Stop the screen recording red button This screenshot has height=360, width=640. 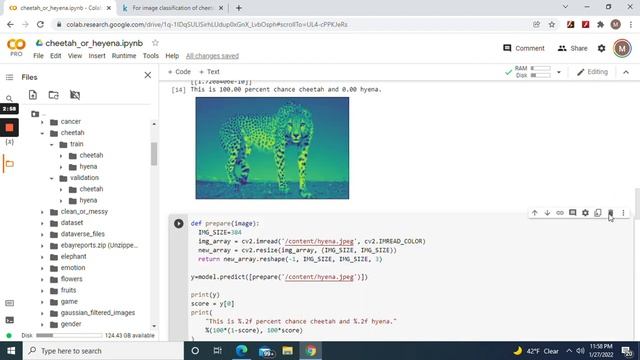pos(9,127)
